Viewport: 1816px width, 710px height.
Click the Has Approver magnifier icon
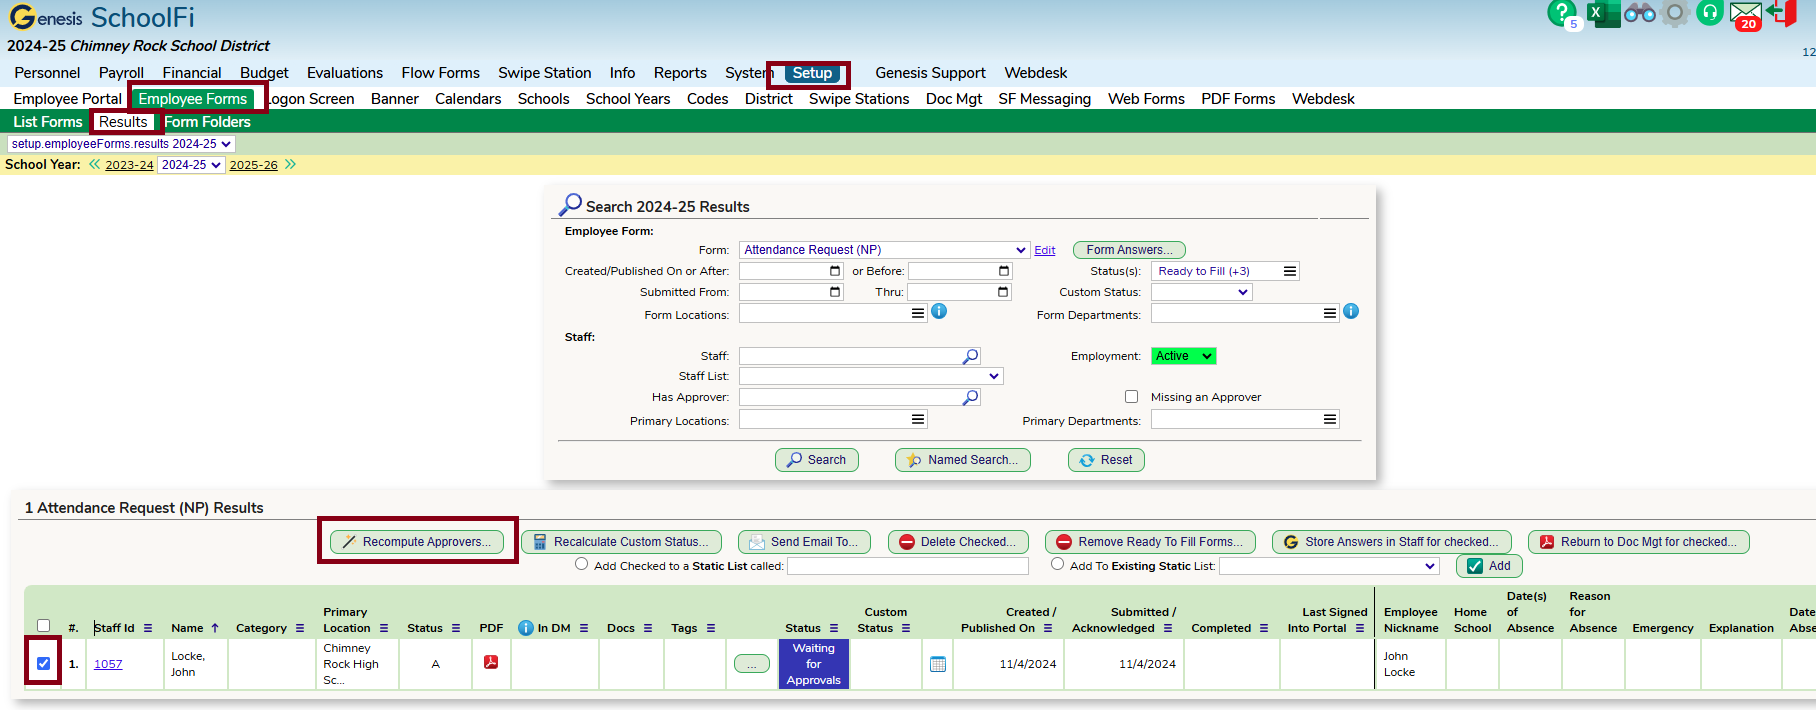click(x=970, y=397)
